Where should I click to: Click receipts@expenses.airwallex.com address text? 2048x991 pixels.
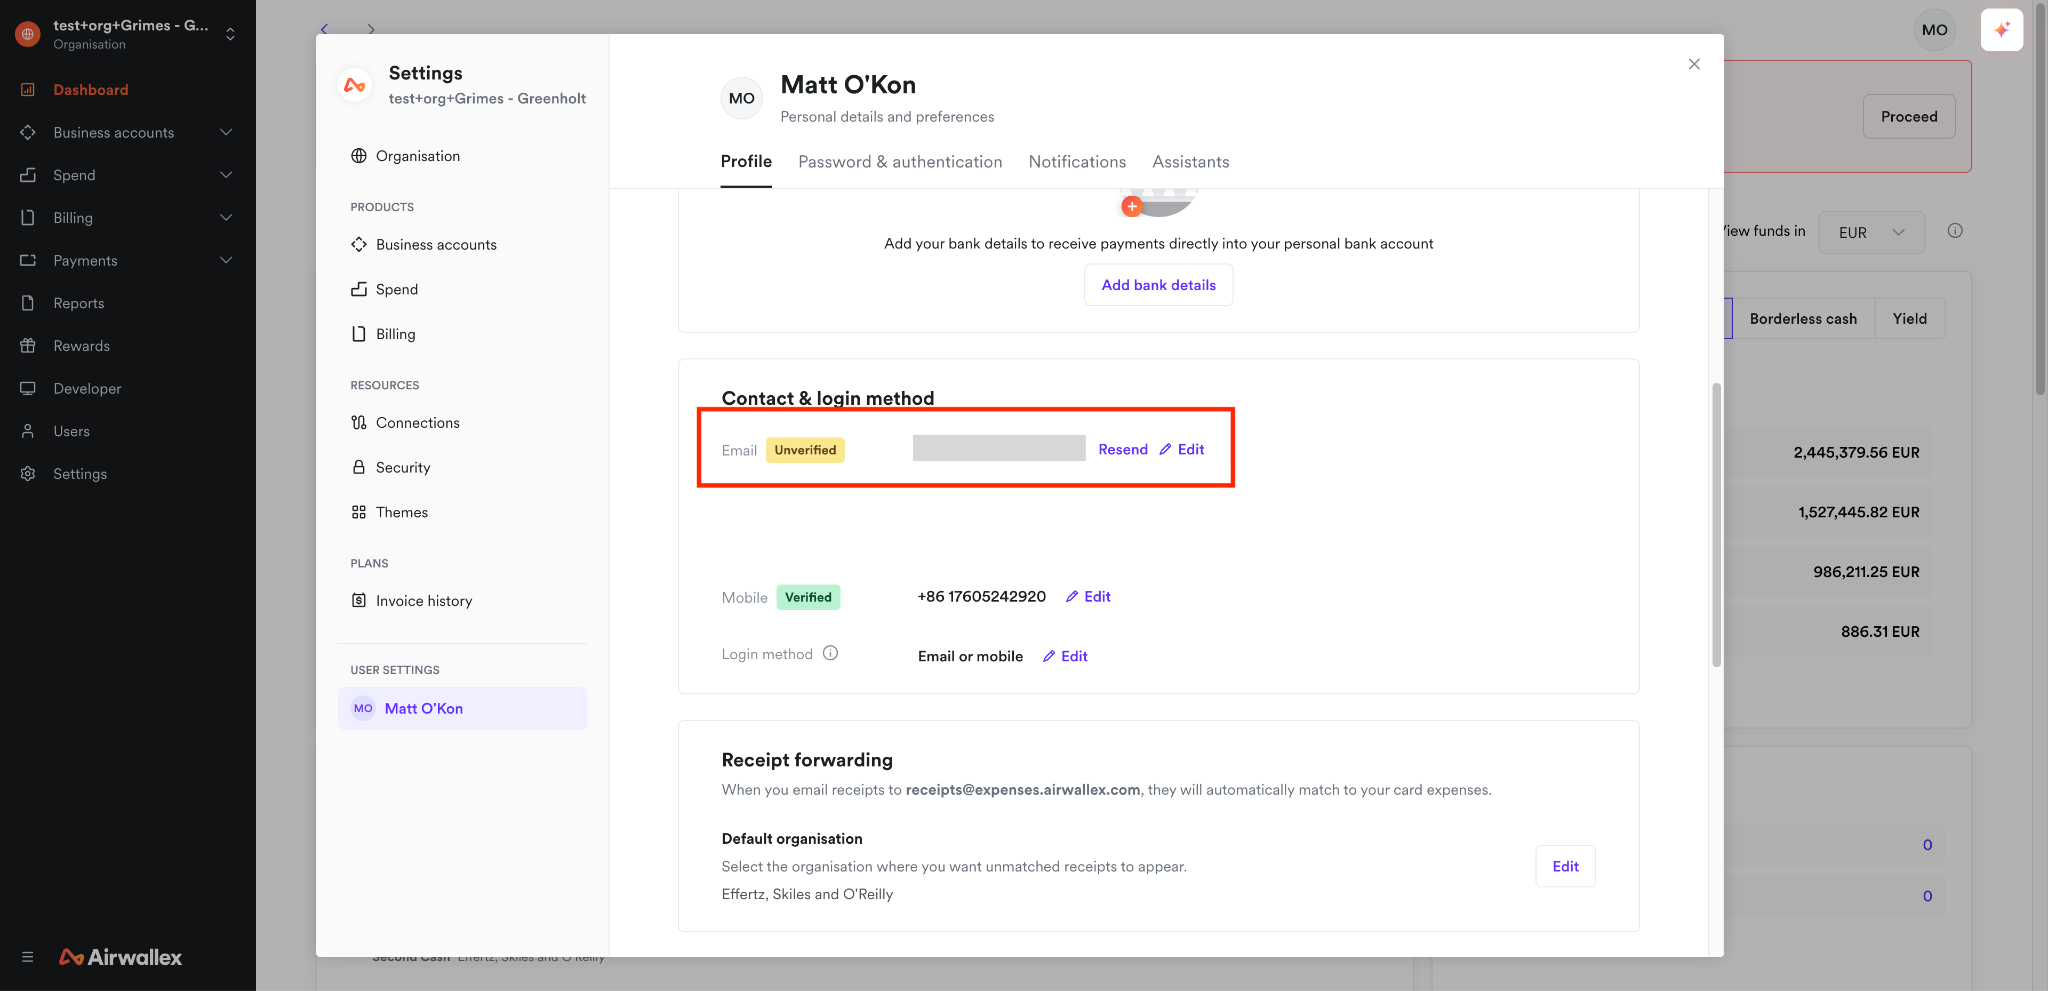click(x=1023, y=790)
